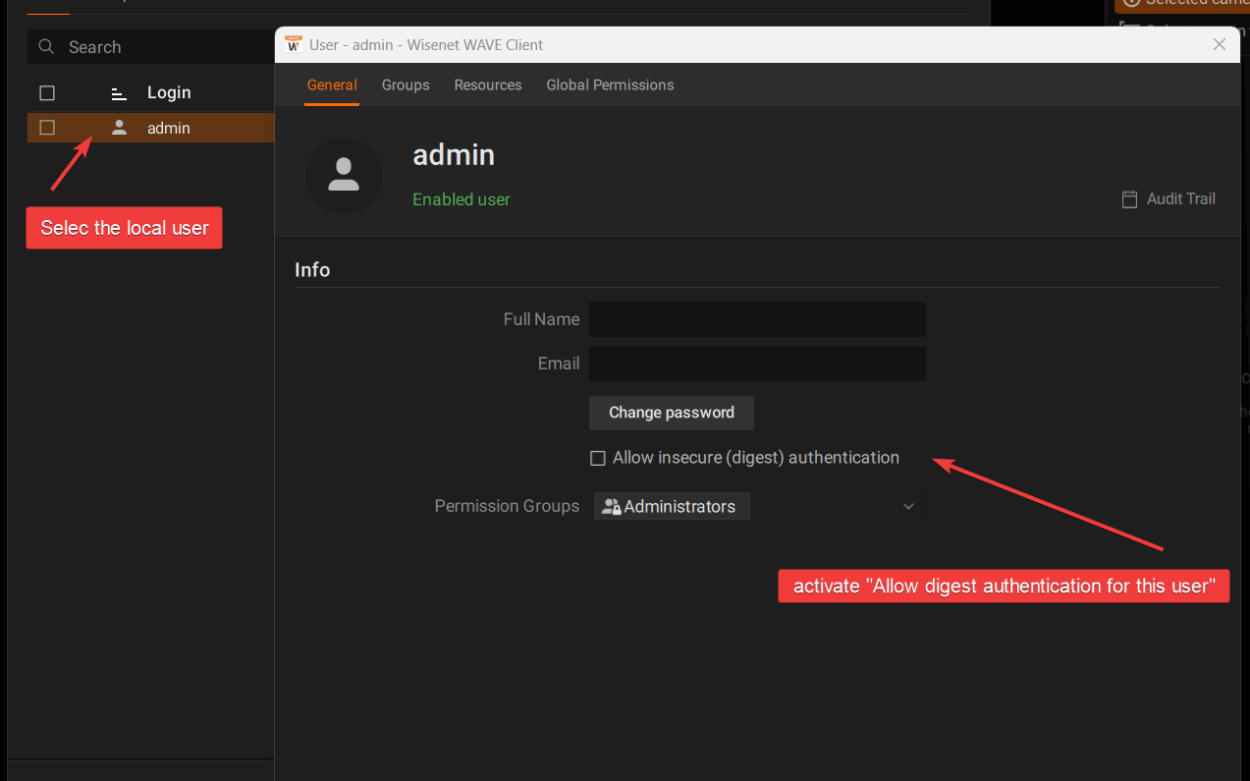Screen dimensions: 1250x781
Task: Click the Wisenet WAVE logo icon
Action: (x=293, y=44)
